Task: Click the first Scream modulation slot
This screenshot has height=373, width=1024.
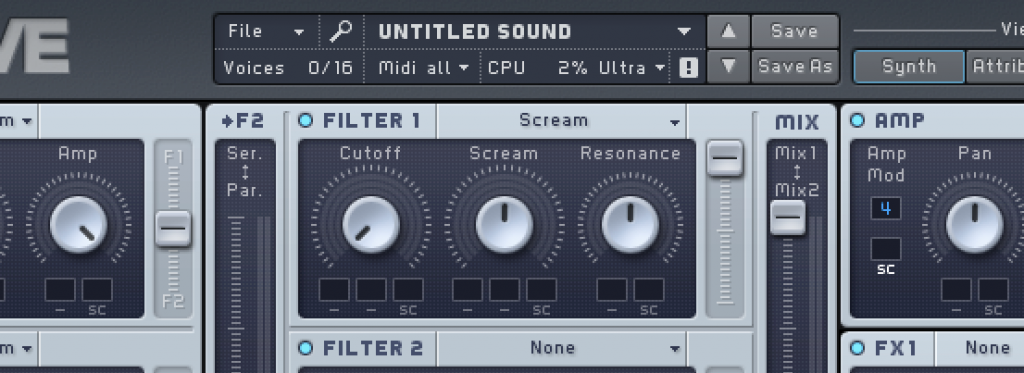Action: [468, 290]
